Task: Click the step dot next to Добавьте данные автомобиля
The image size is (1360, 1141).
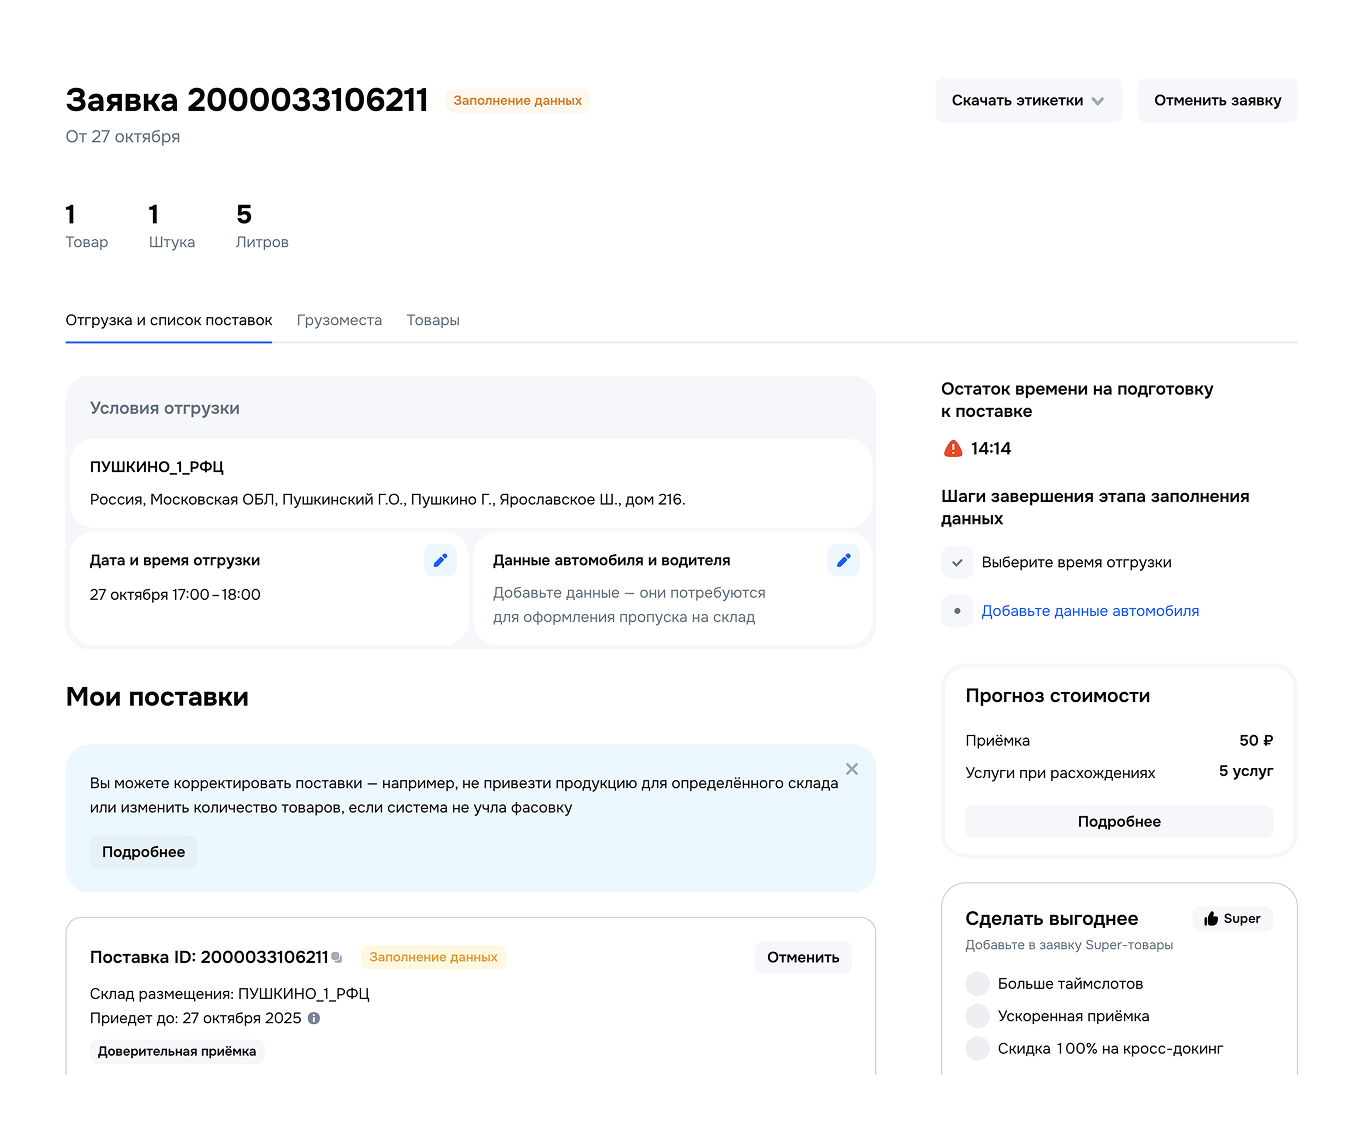Action: [x=957, y=611]
